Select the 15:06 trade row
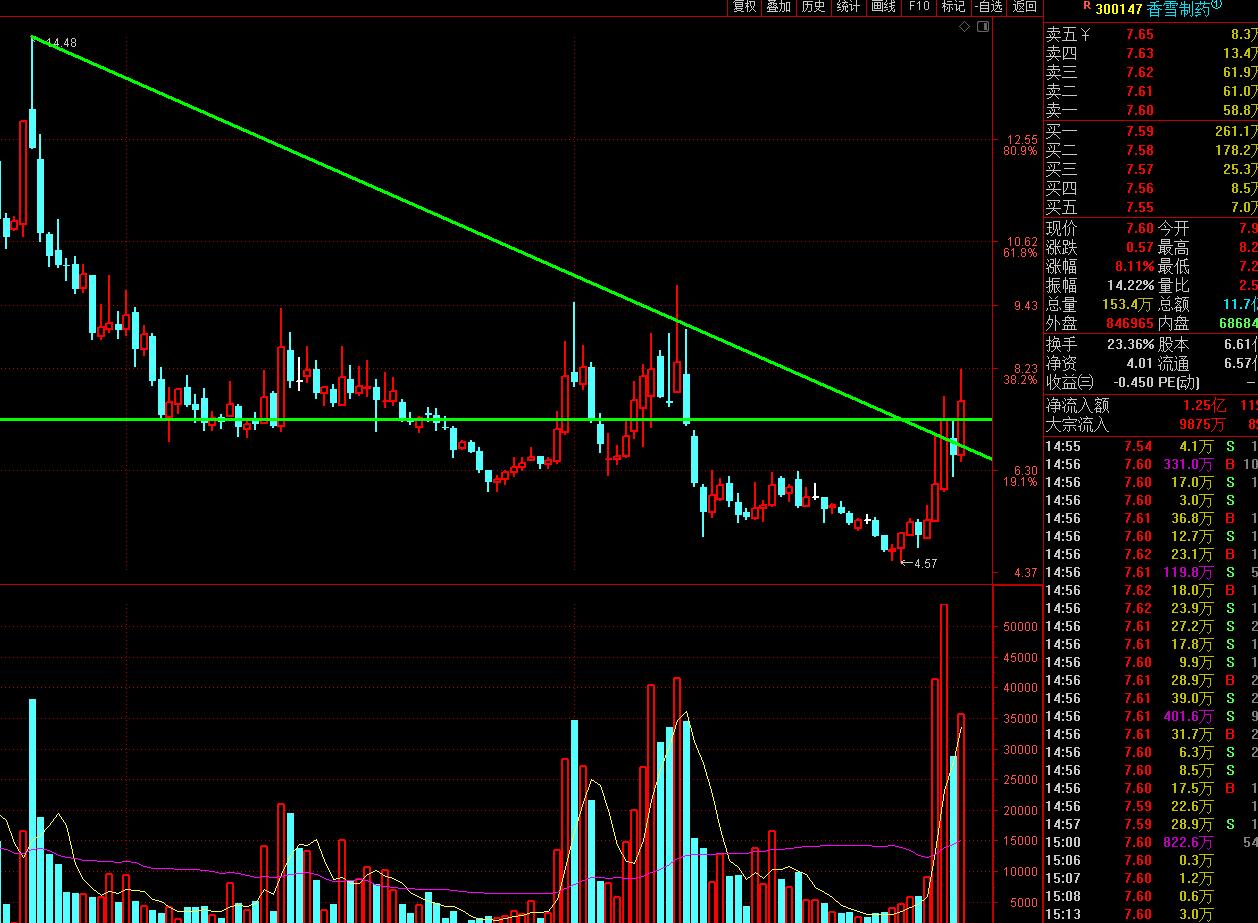Image resolution: width=1258 pixels, height=923 pixels. click(1151, 860)
